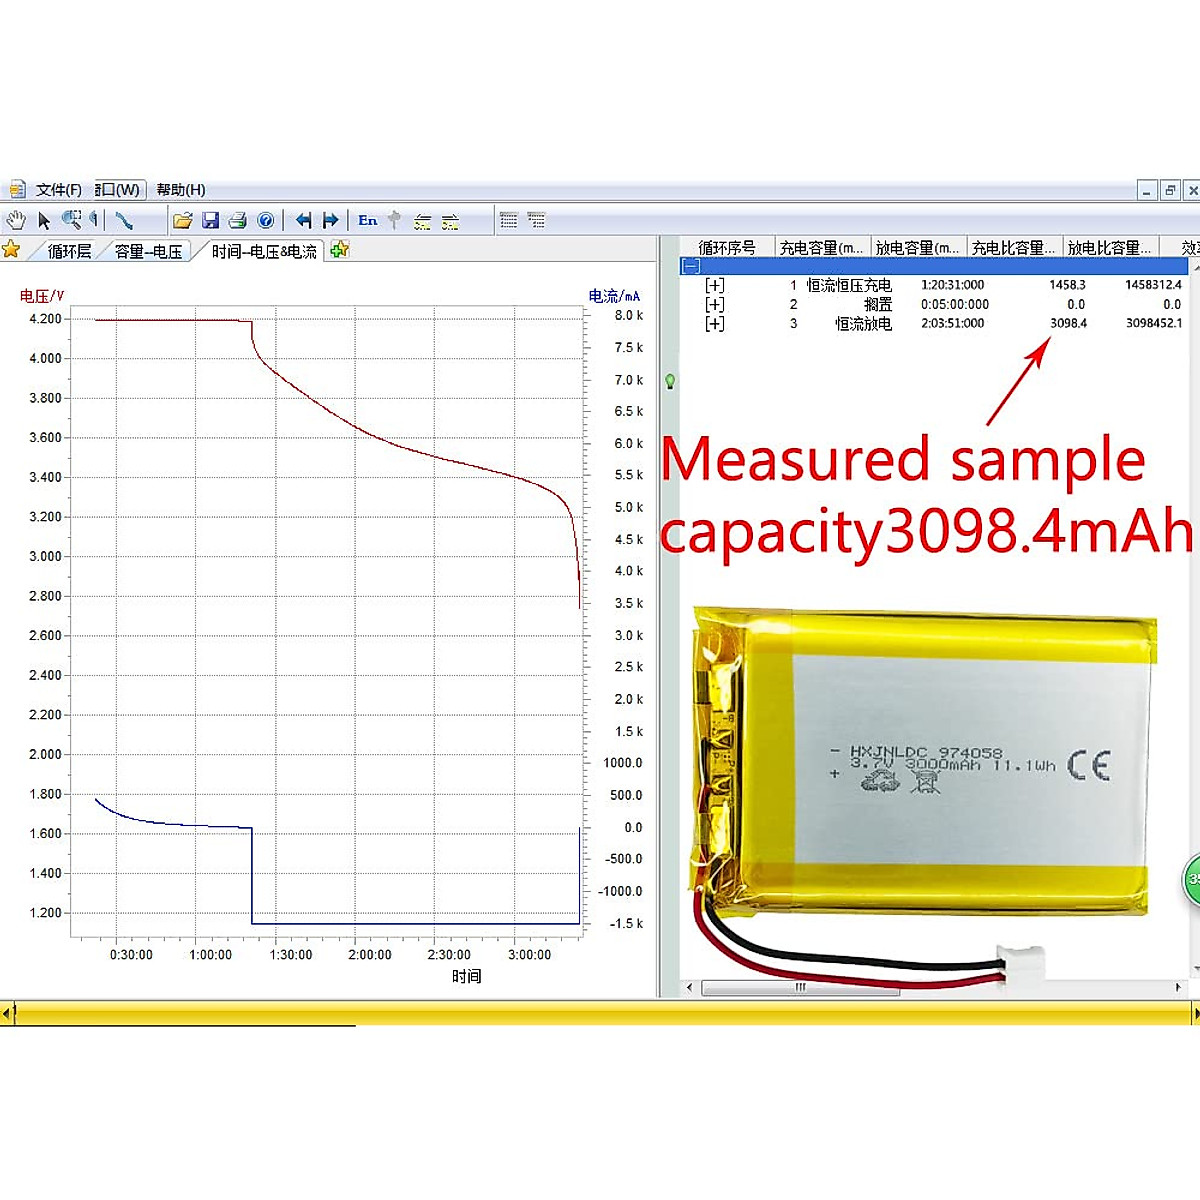Open a file with the folder icon
Screen dimensions: 1200x1200
click(182, 220)
